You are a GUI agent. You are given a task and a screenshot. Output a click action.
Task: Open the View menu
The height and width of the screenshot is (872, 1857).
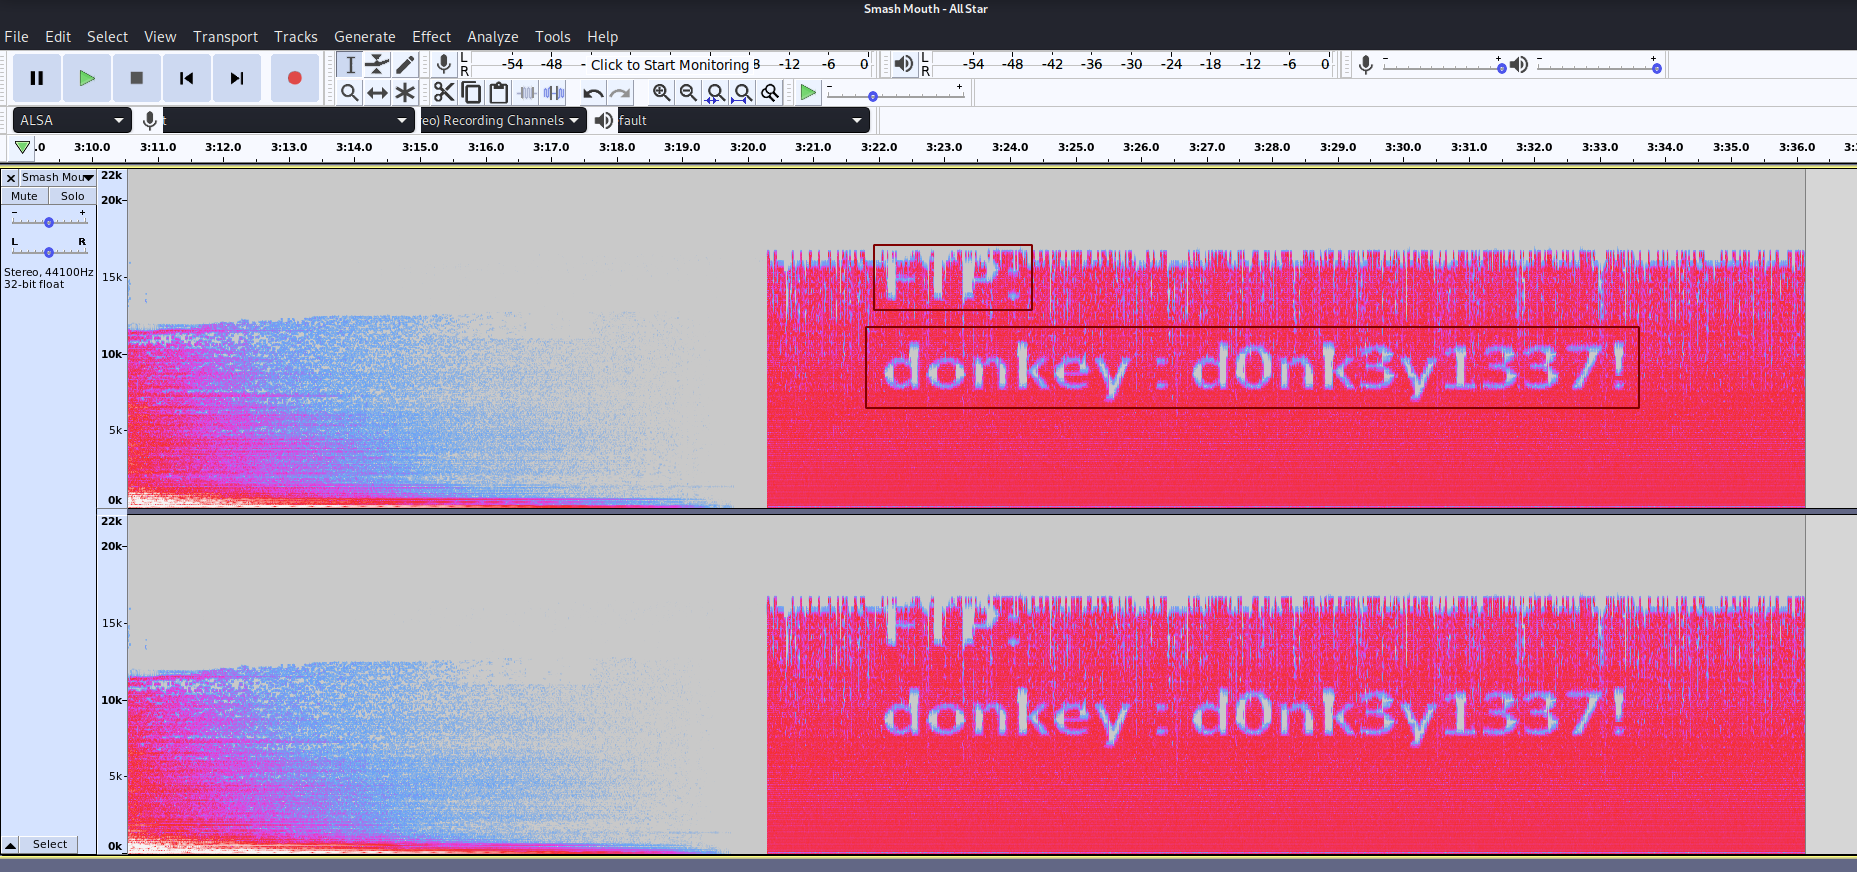point(160,37)
